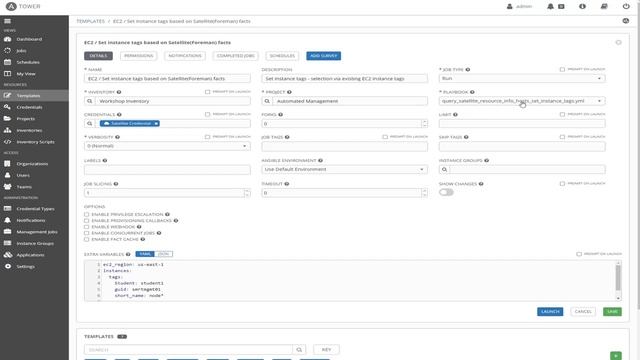
Task: Click the Add Survey button
Action: (x=324, y=56)
